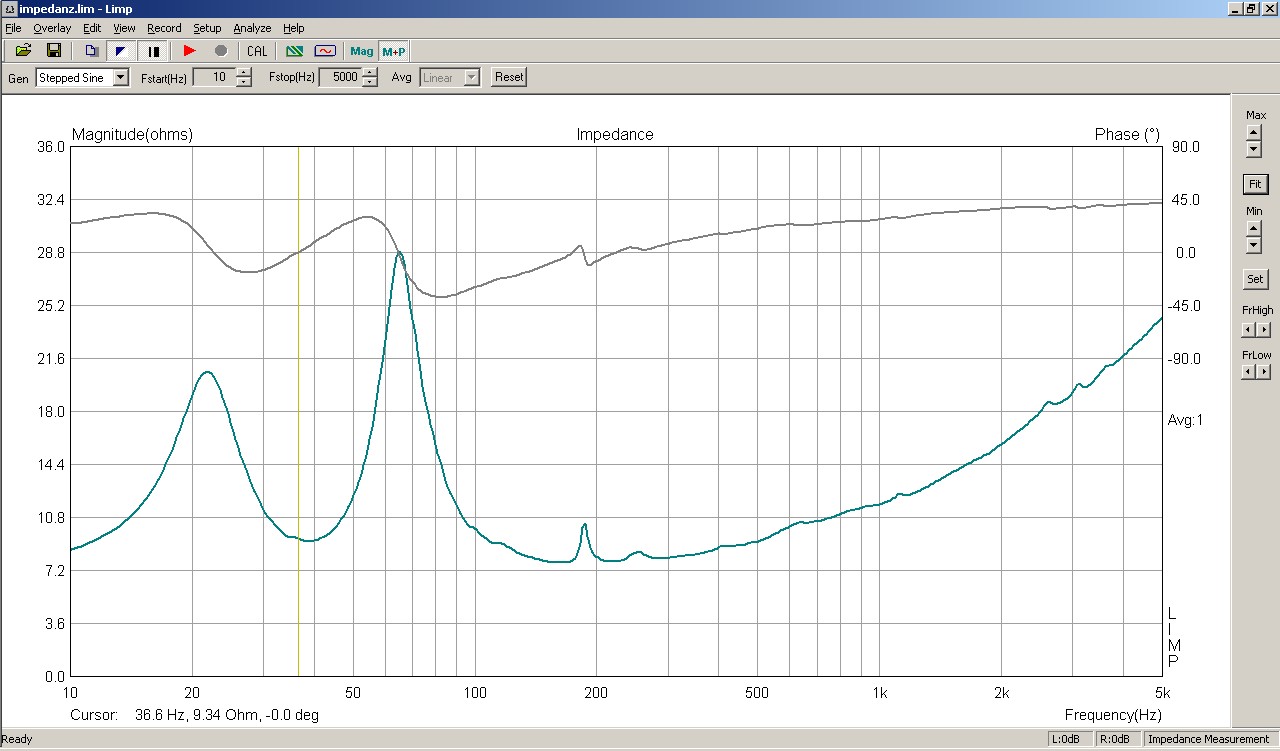Image resolution: width=1280 pixels, height=751 pixels.
Task: Click the open file folder icon
Action: coord(23,51)
